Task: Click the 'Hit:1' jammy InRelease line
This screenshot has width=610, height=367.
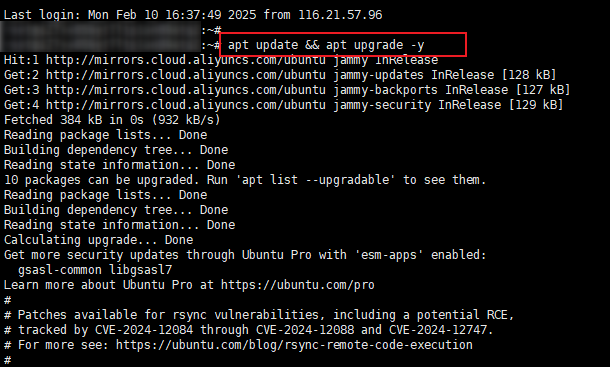Action: click(221, 60)
